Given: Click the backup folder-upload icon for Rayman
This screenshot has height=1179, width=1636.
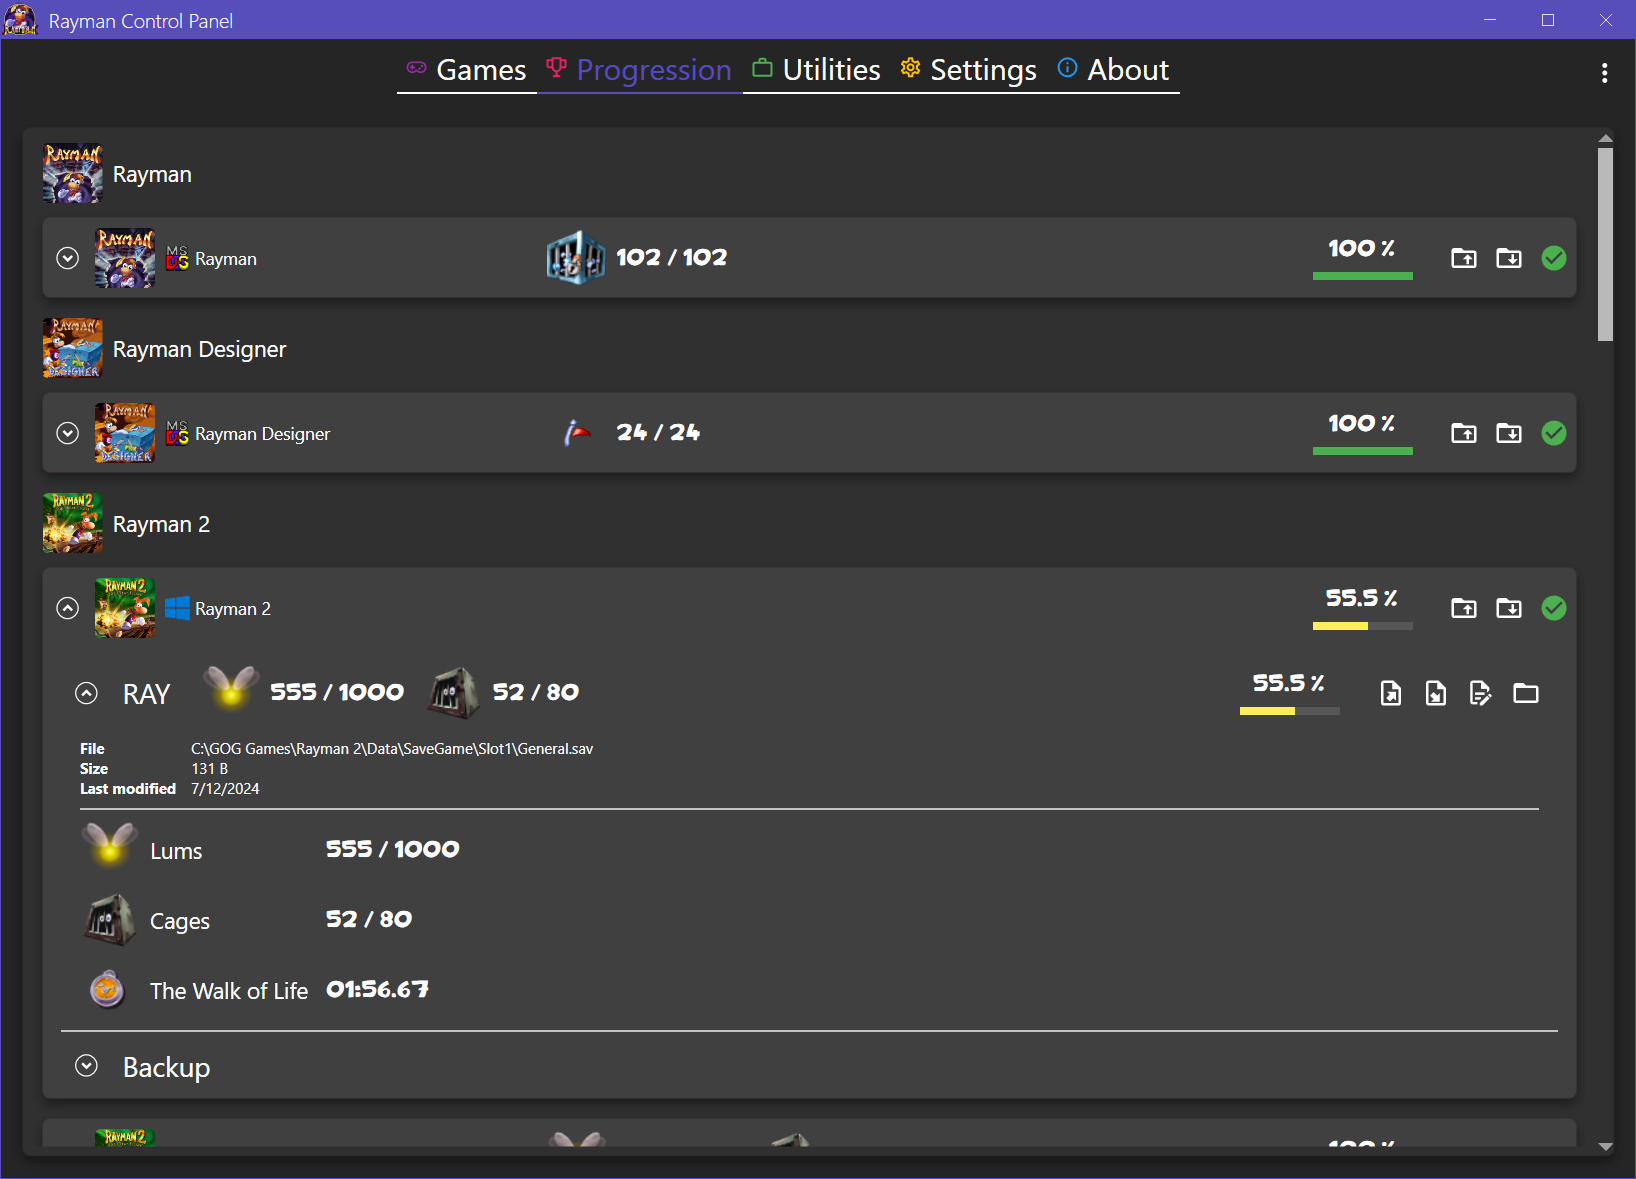Looking at the screenshot, I should 1464,258.
